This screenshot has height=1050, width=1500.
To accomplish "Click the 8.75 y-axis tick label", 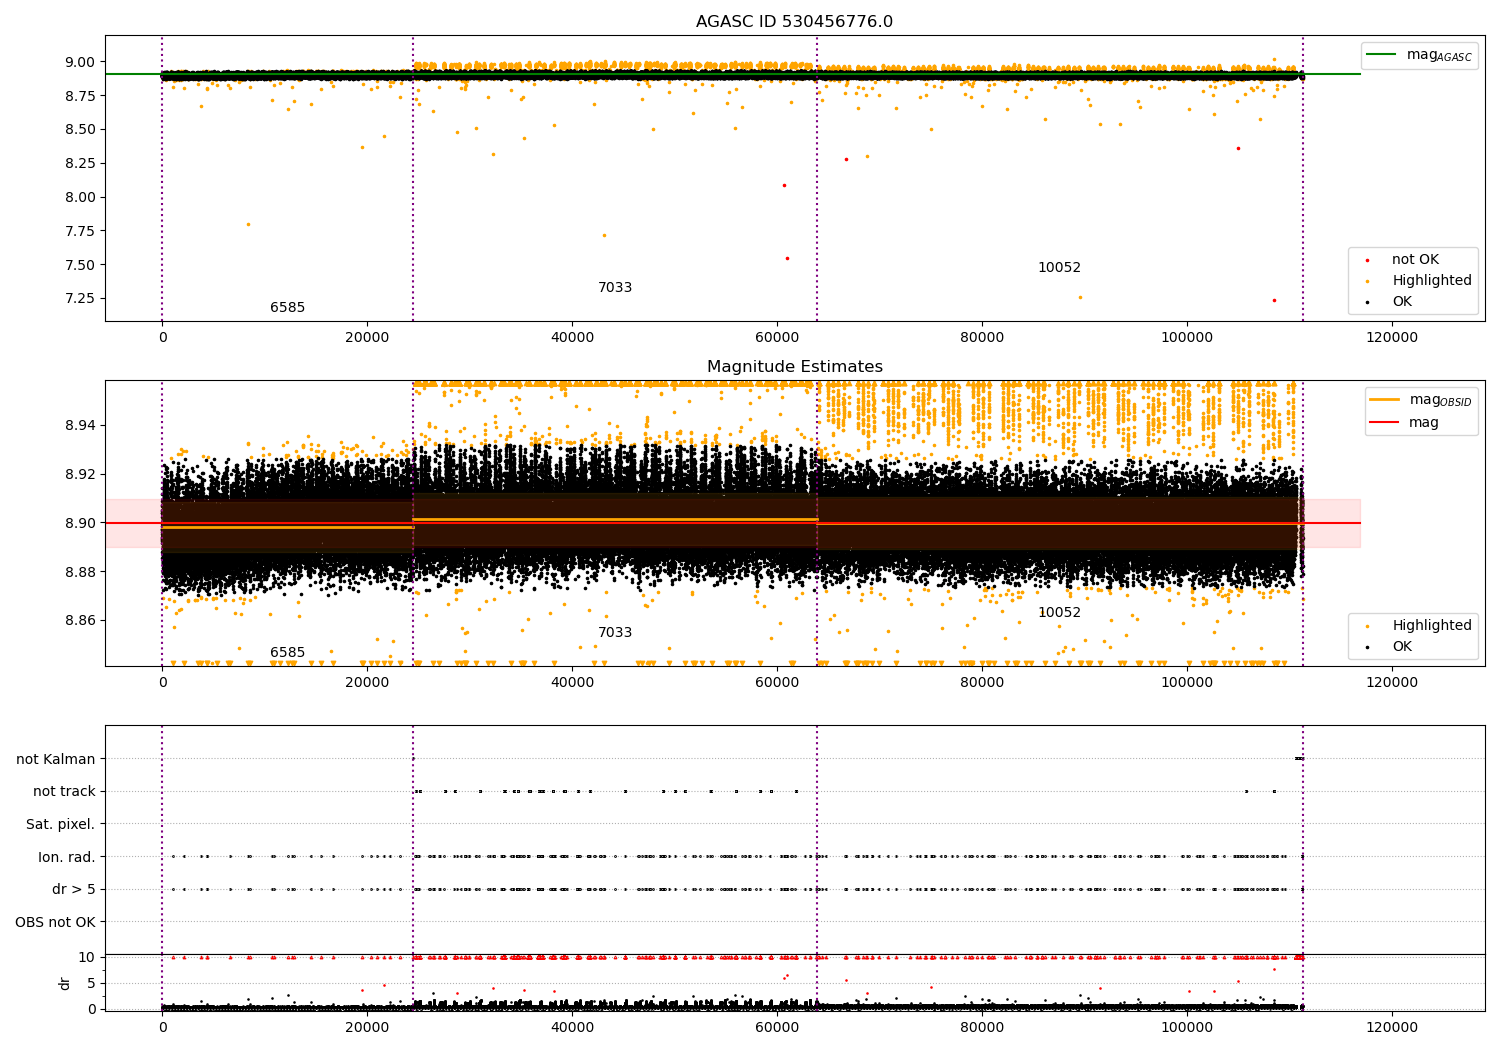I will click(x=80, y=96).
